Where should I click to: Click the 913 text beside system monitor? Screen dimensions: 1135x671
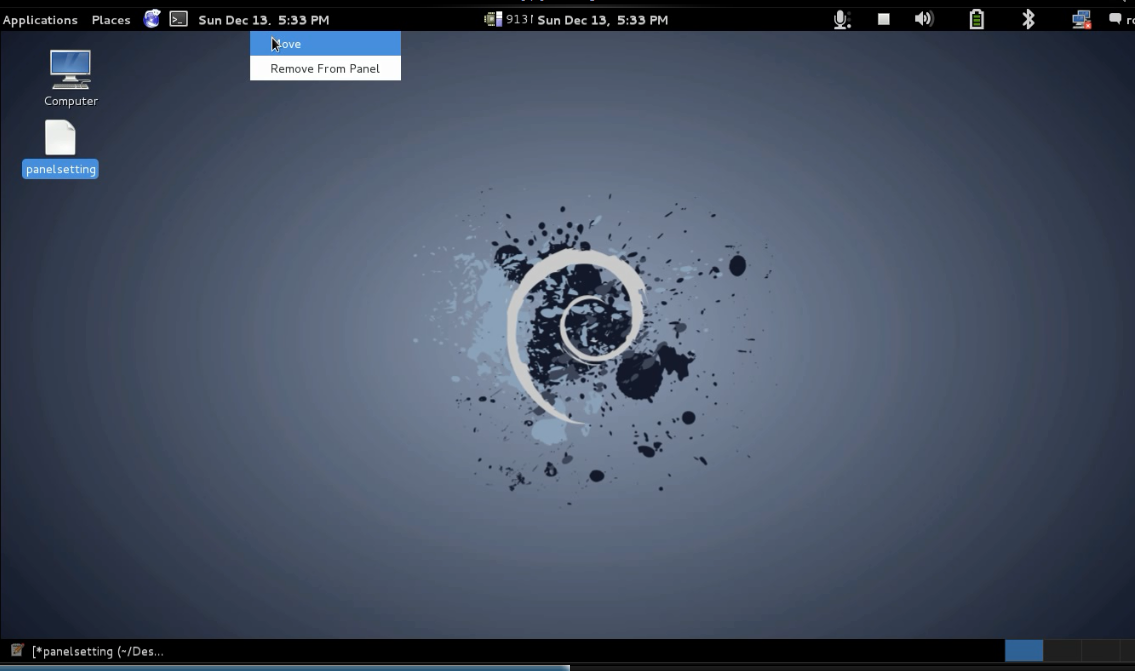tap(519, 19)
